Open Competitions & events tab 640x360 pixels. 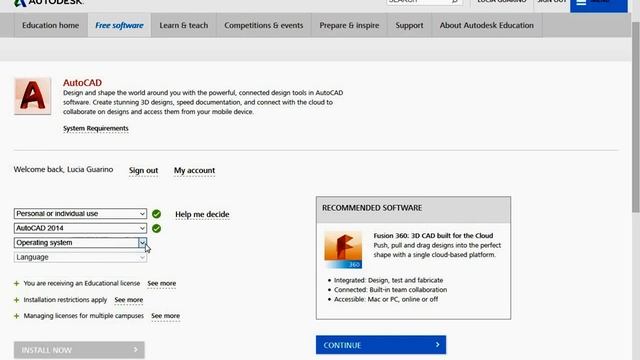[264, 25]
